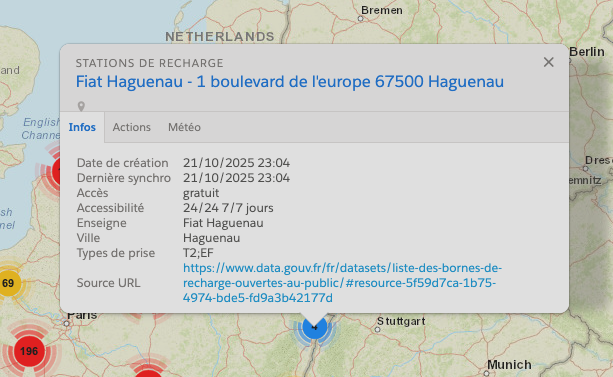Click the Munich city label on map

(509, 365)
